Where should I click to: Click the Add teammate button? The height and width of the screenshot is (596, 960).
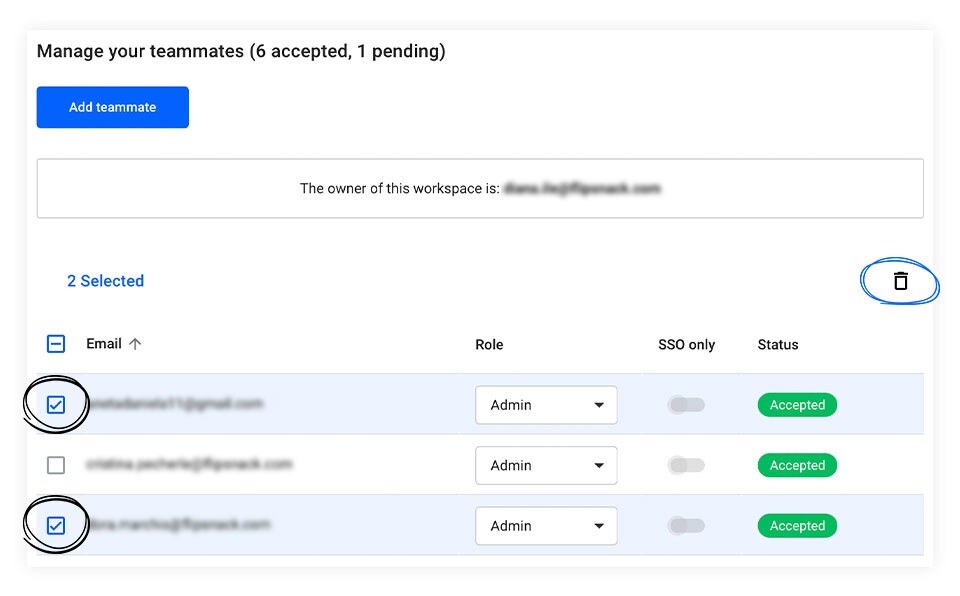tap(112, 107)
